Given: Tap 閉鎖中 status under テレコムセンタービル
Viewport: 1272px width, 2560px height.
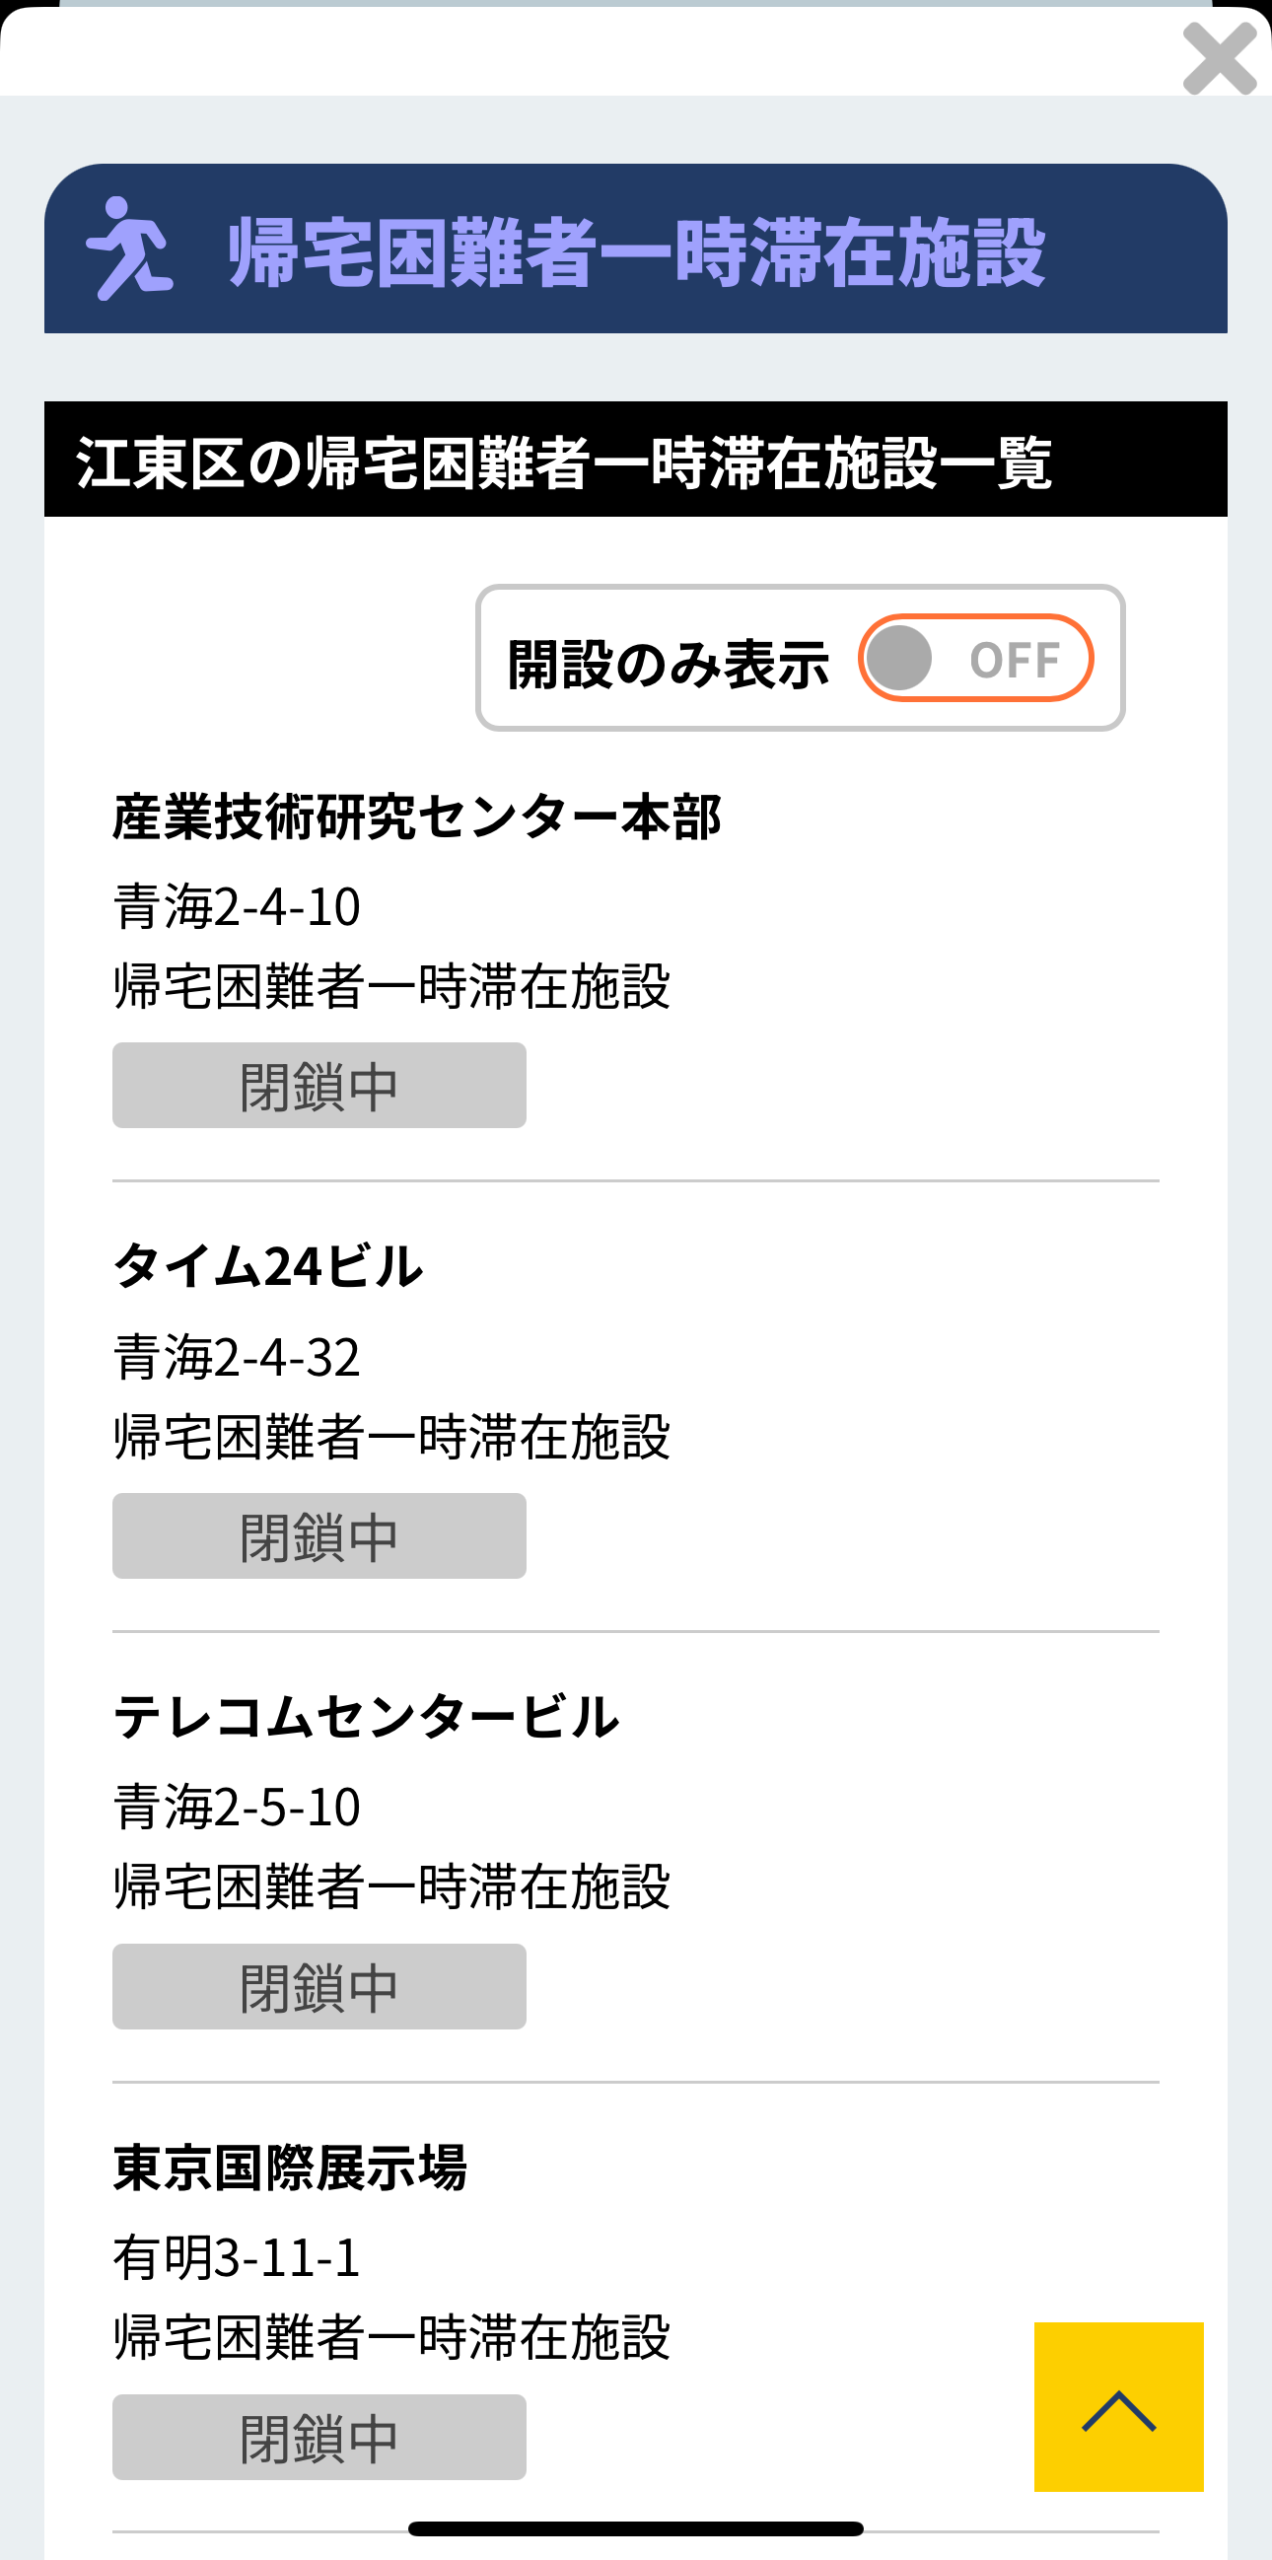Looking at the screenshot, I should [x=319, y=1986].
